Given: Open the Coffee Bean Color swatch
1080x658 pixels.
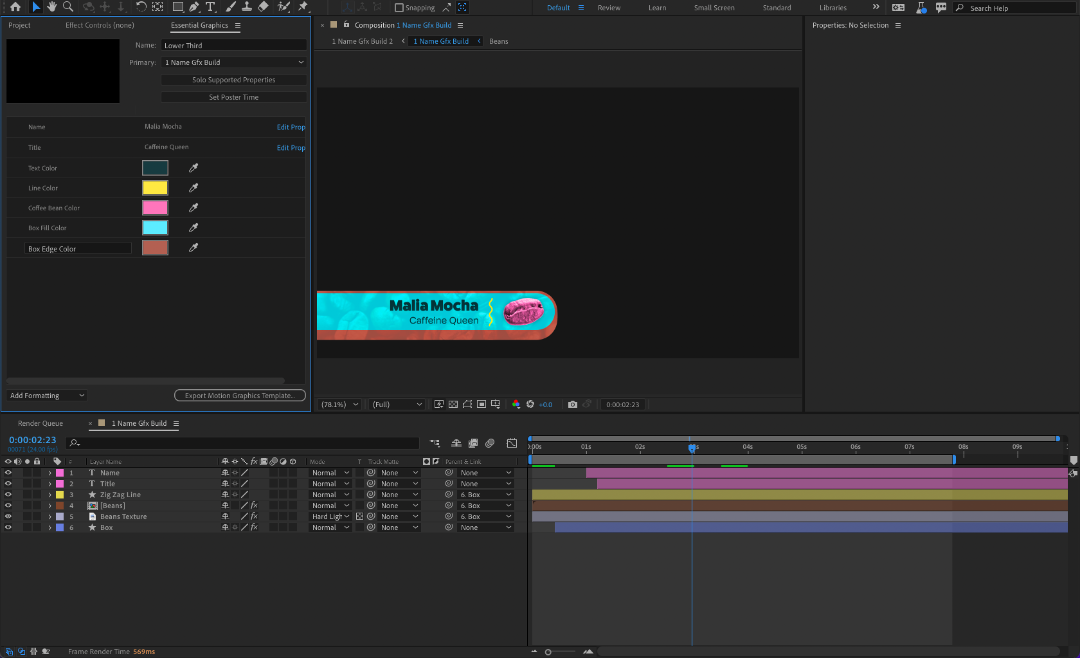Looking at the screenshot, I should point(154,207).
